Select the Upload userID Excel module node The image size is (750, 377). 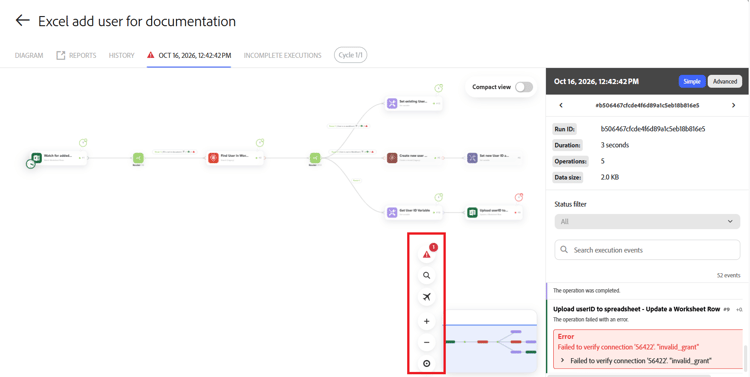(494, 212)
